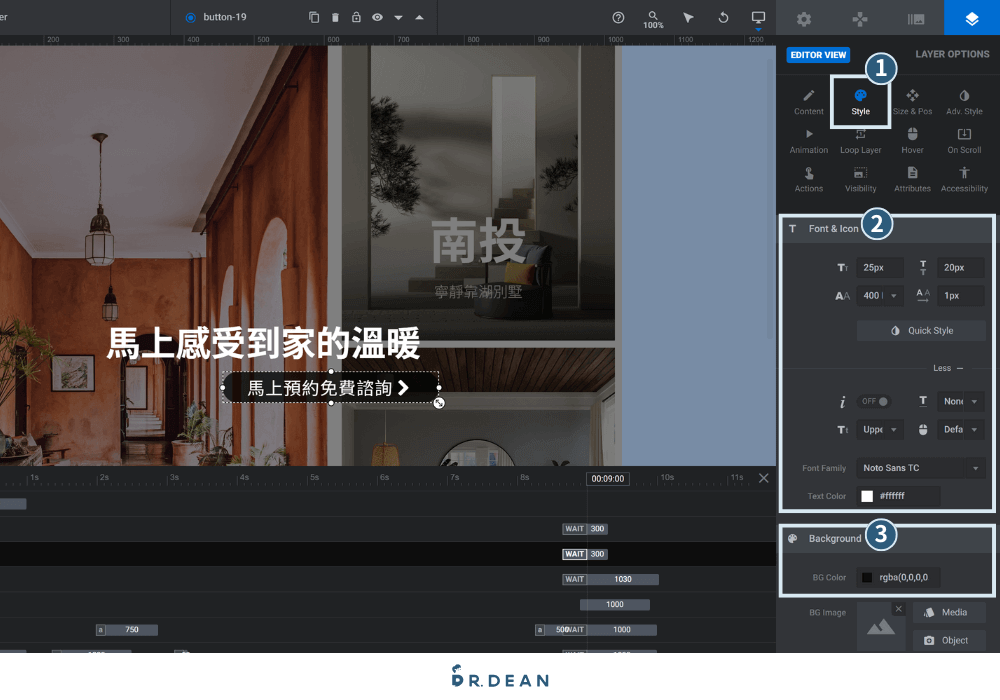Click the Media button under BG Image
The height and width of the screenshot is (700, 1000).
948,612
